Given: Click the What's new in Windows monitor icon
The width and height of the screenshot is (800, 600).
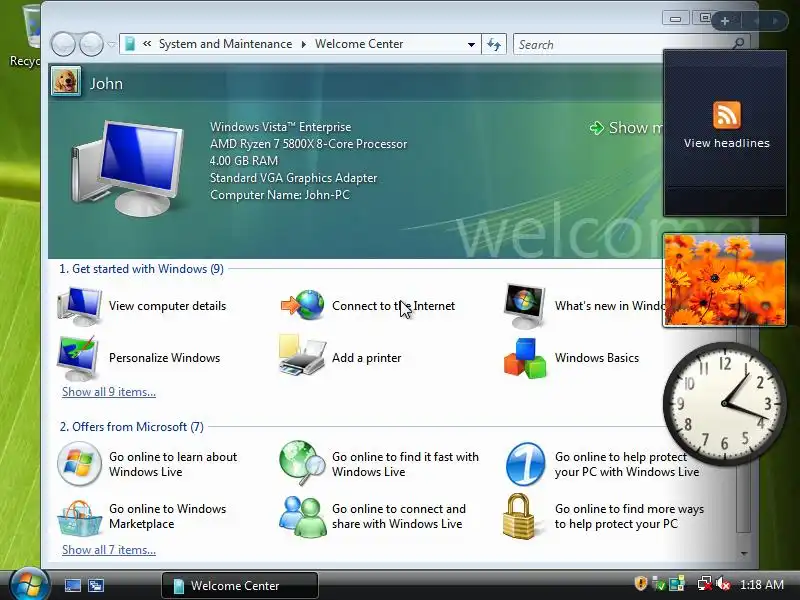Looking at the screenshot, I should tap(524, 306).
